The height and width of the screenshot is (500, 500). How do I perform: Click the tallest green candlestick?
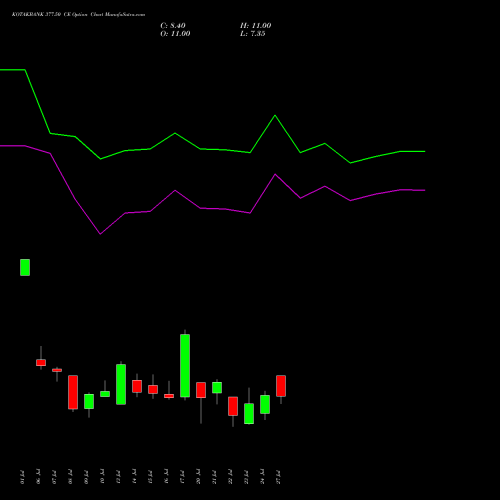tap(185, 366)
